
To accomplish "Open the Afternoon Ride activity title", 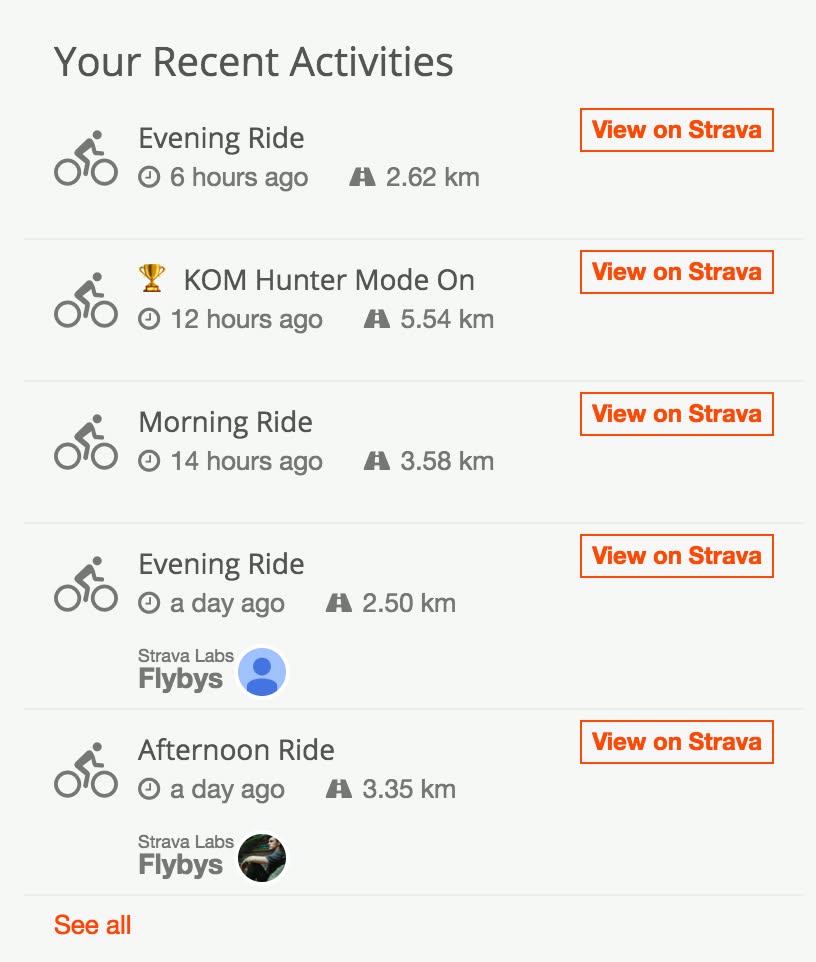I will [x=236, y=750].
